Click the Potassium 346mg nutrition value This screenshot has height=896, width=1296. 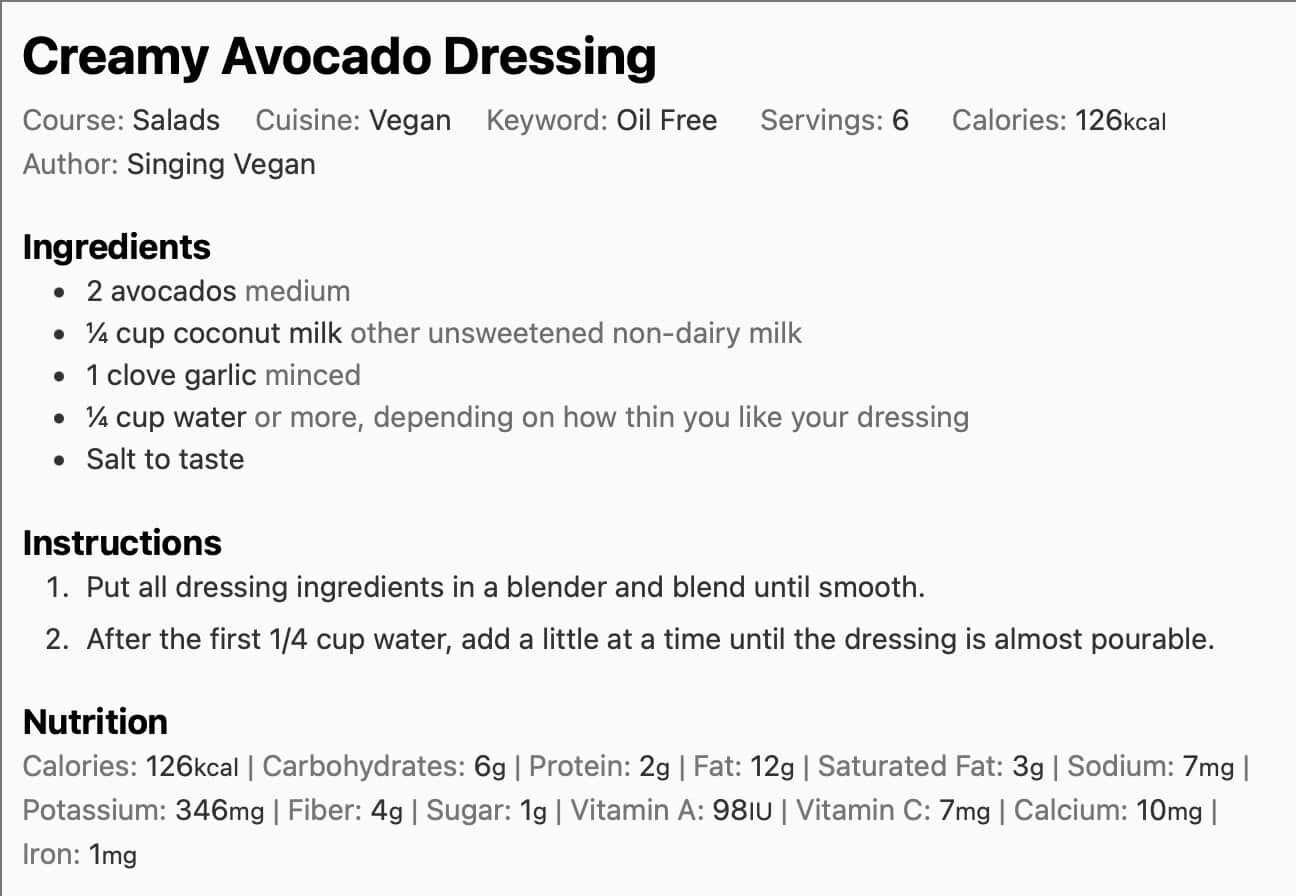click(219, 811)
